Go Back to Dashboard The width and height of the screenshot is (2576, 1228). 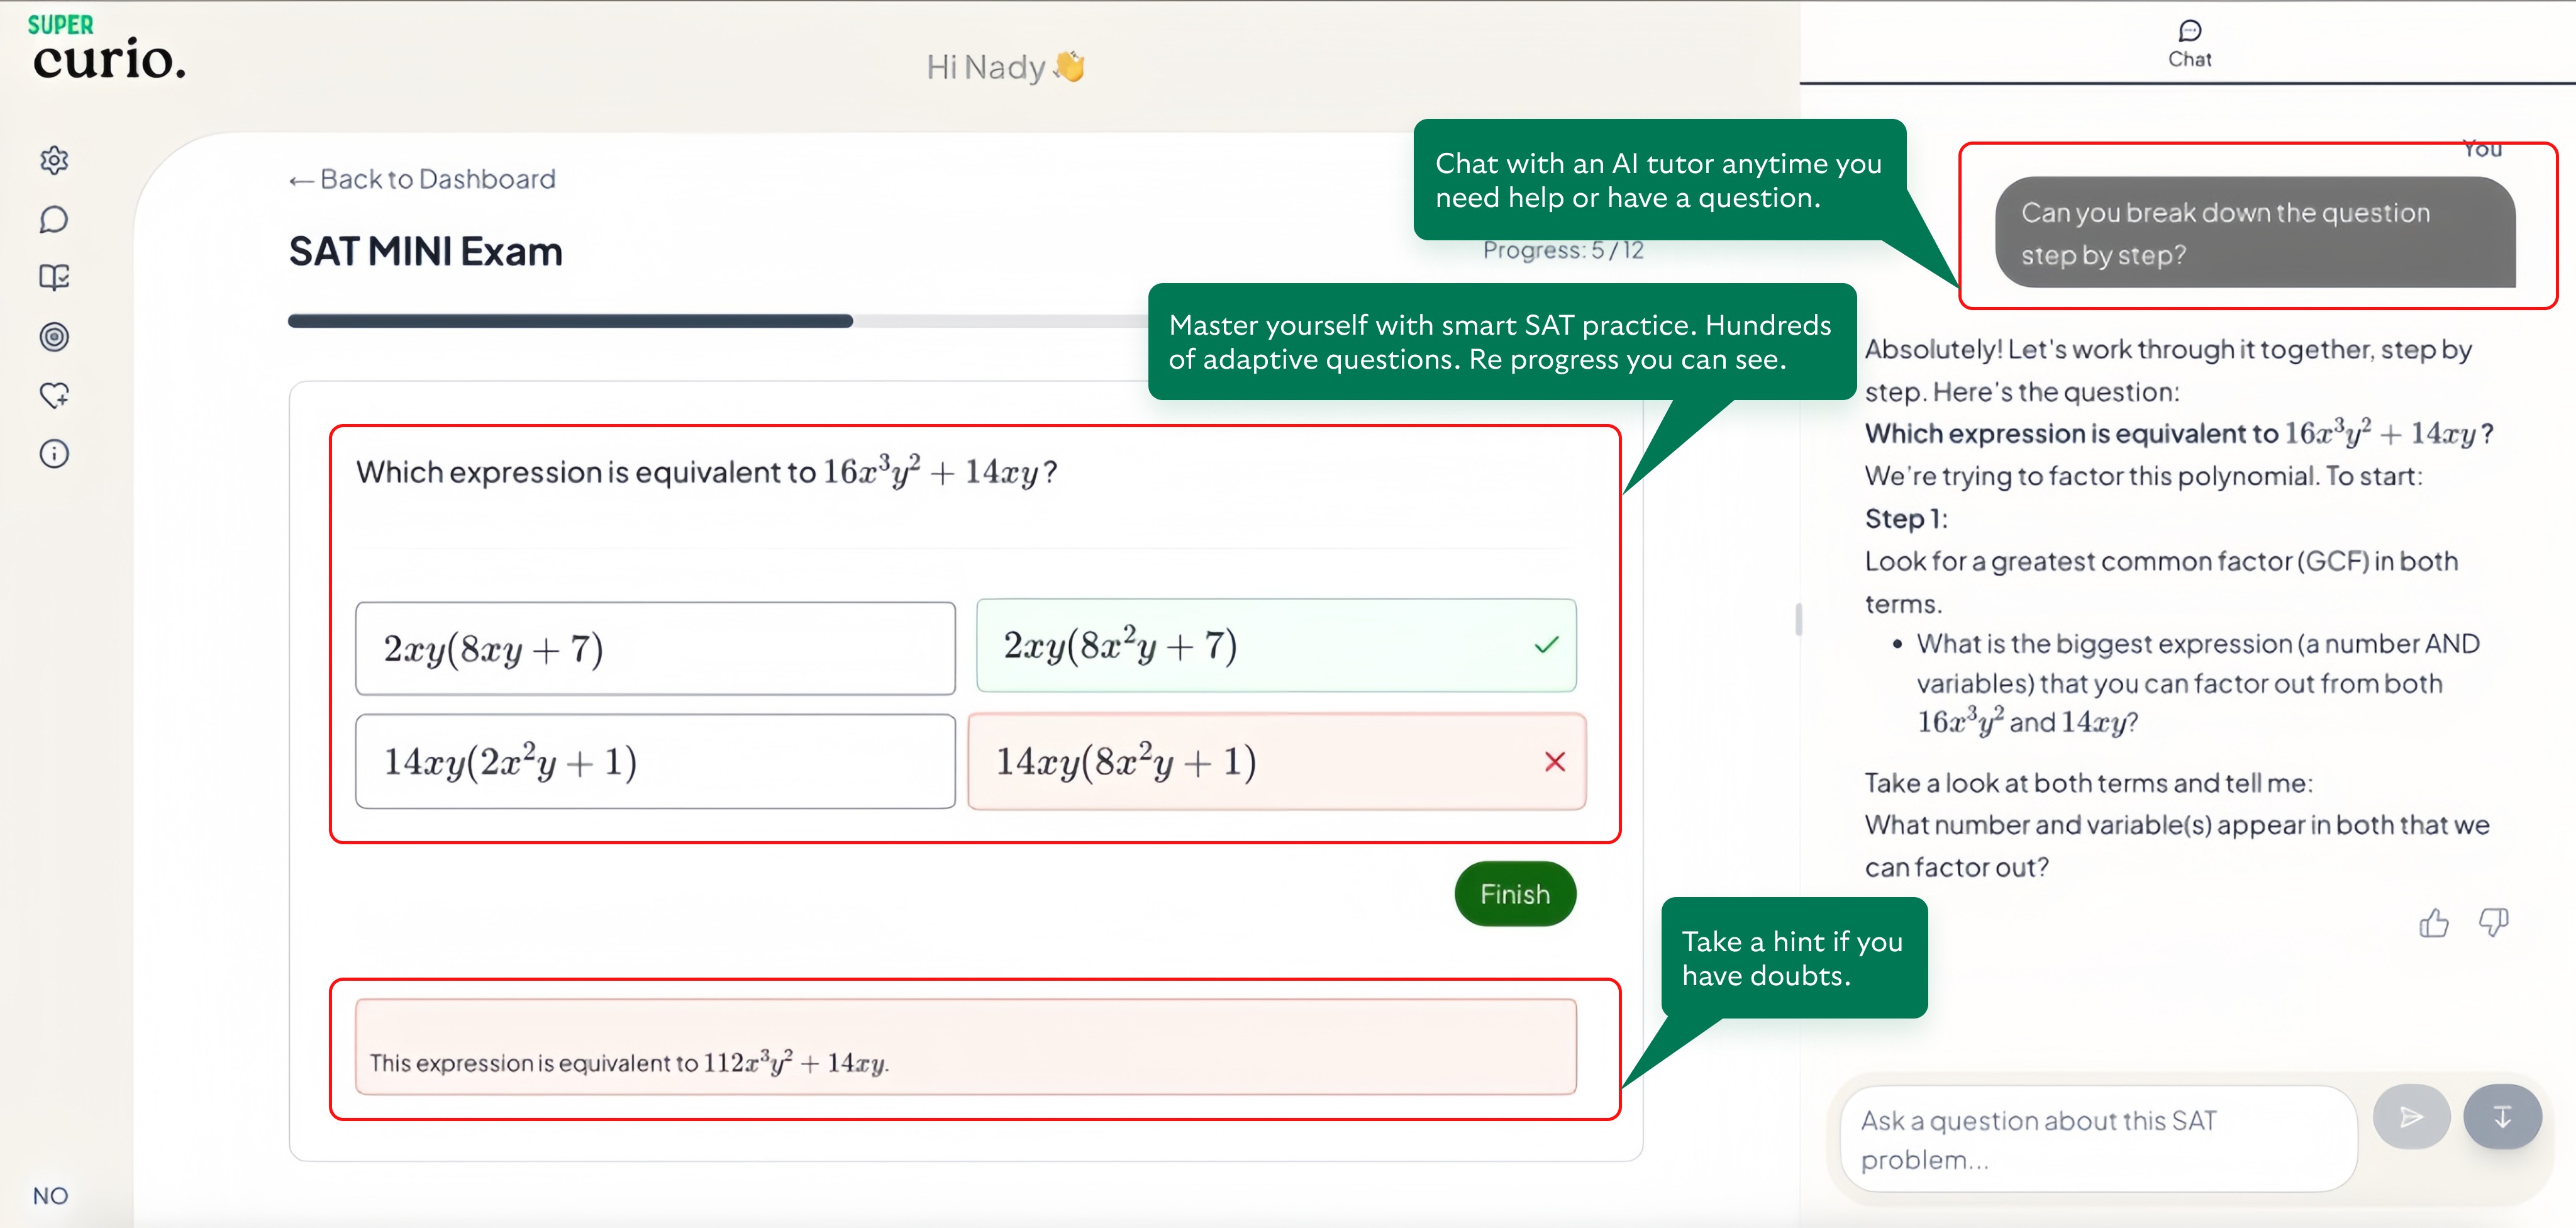[422, 179]
